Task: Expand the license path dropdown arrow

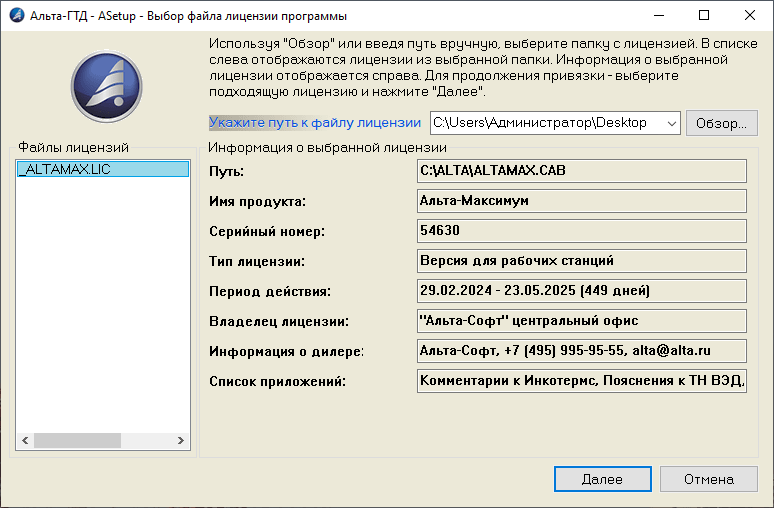Action: click(670, 123)
